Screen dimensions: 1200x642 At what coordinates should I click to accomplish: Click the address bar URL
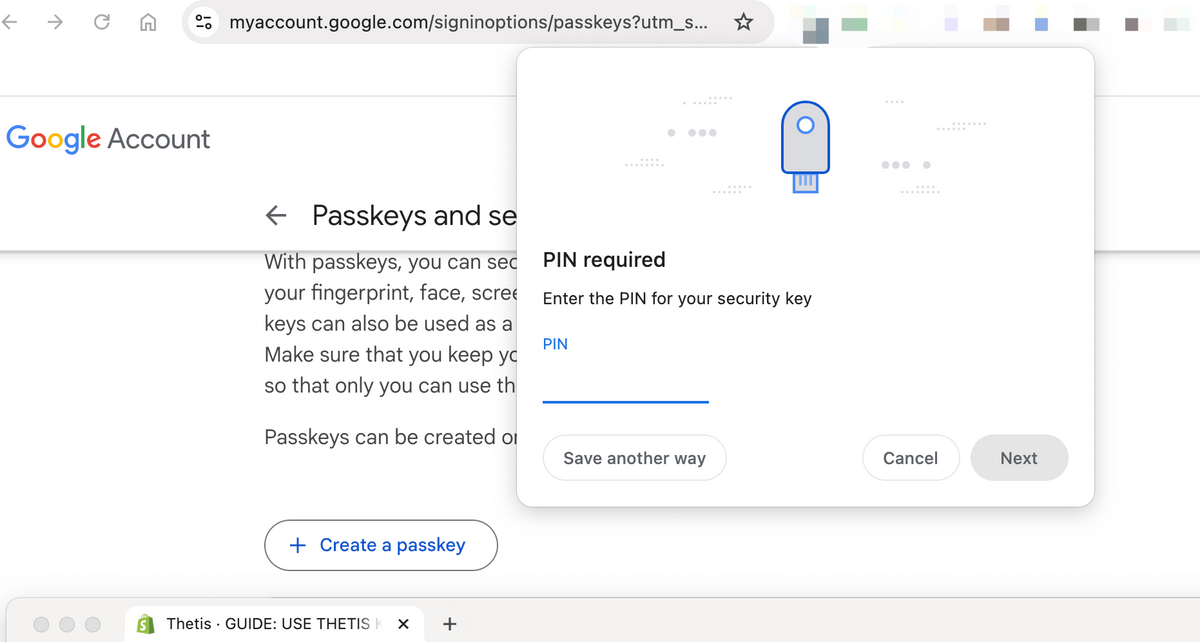[470, 22]
